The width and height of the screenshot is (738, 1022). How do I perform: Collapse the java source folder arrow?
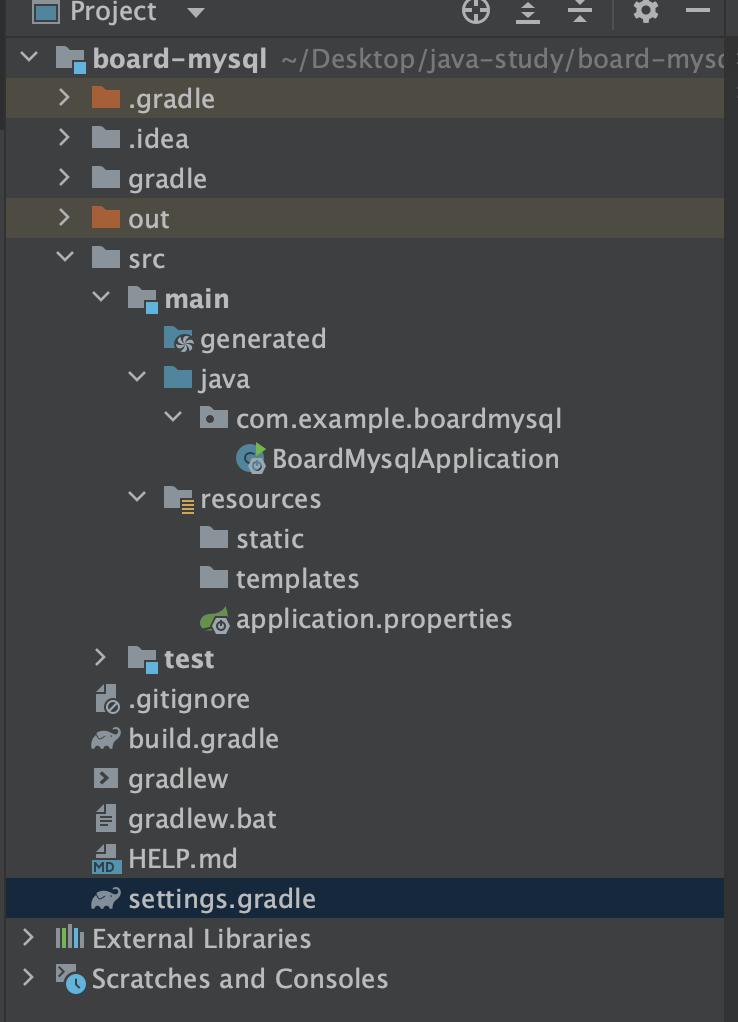coord(137,377)
